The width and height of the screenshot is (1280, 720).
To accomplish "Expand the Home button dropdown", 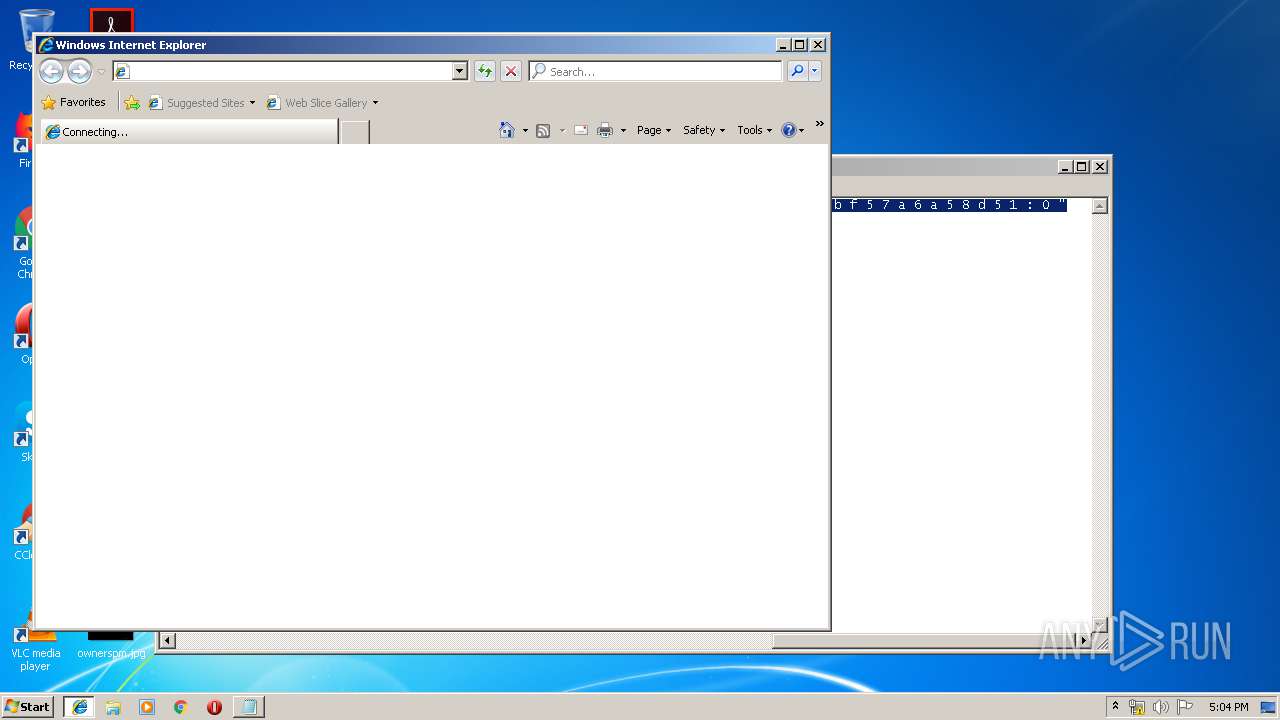I will [x=525, y=131].
